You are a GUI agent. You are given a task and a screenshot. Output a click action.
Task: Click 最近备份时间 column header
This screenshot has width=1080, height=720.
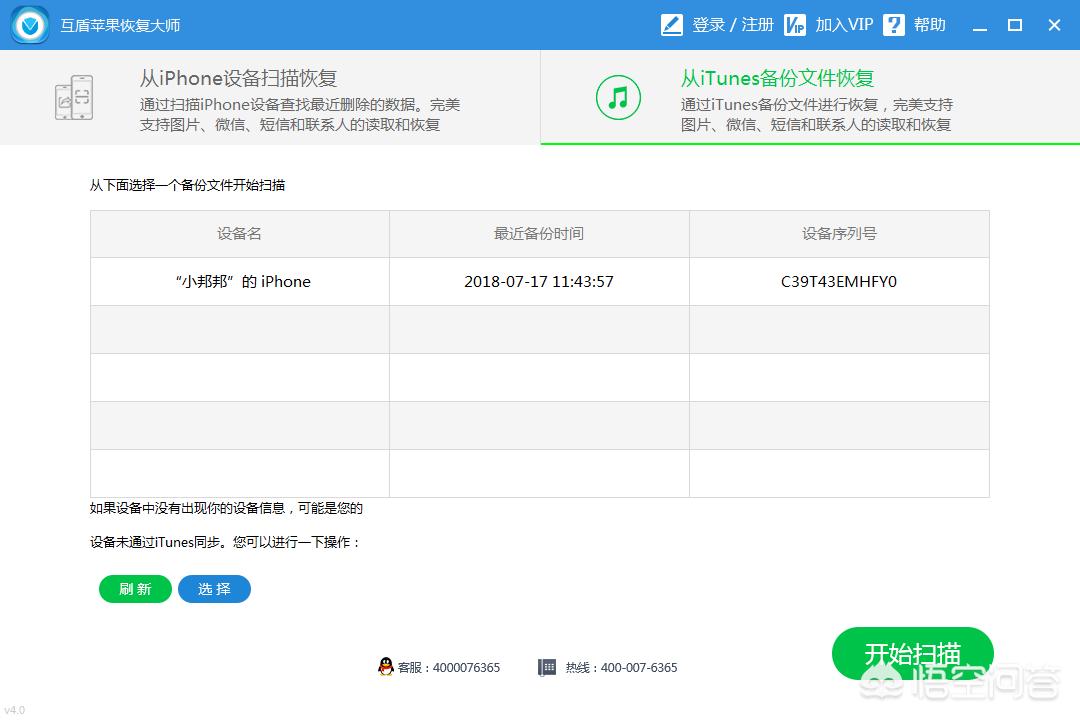point(539,234)
